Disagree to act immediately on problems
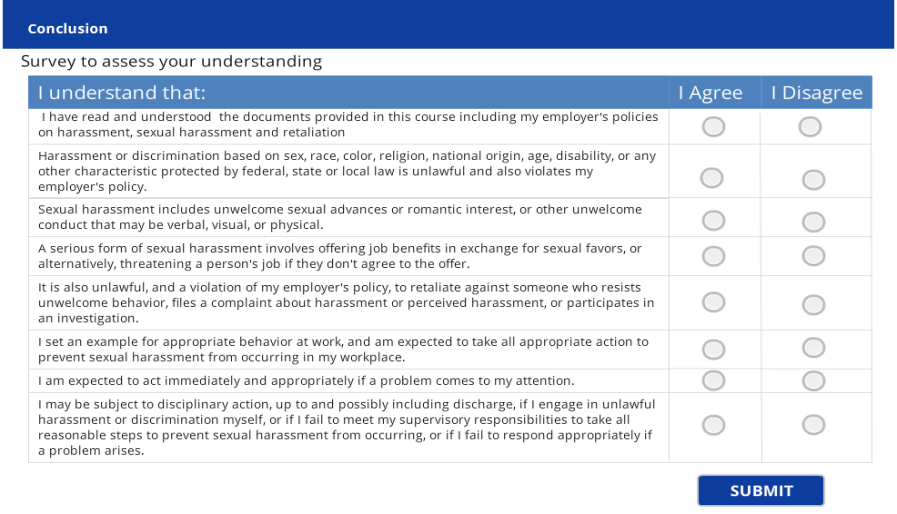 point(813,380)
